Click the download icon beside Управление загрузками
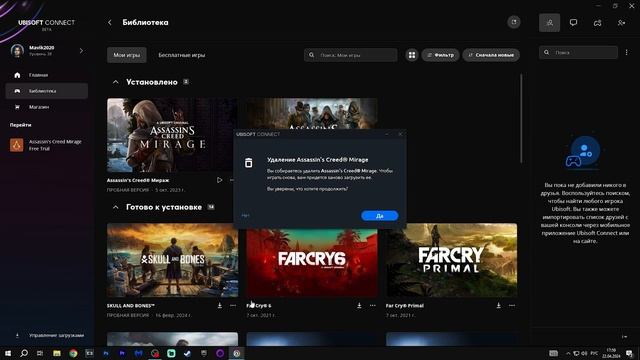 pos(17,336)
